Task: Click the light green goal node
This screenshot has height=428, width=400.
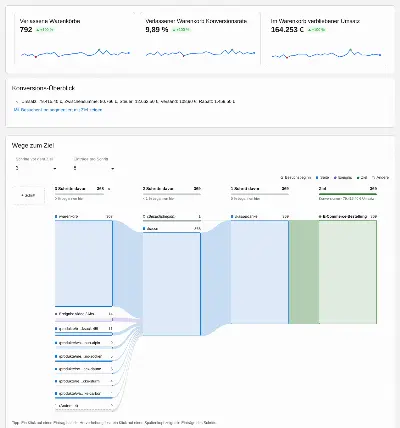Action: [348, 272]
